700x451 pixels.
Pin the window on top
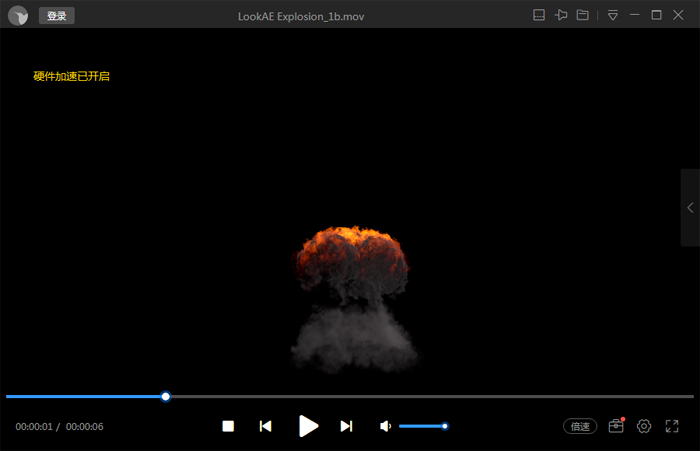coord(561,15)
